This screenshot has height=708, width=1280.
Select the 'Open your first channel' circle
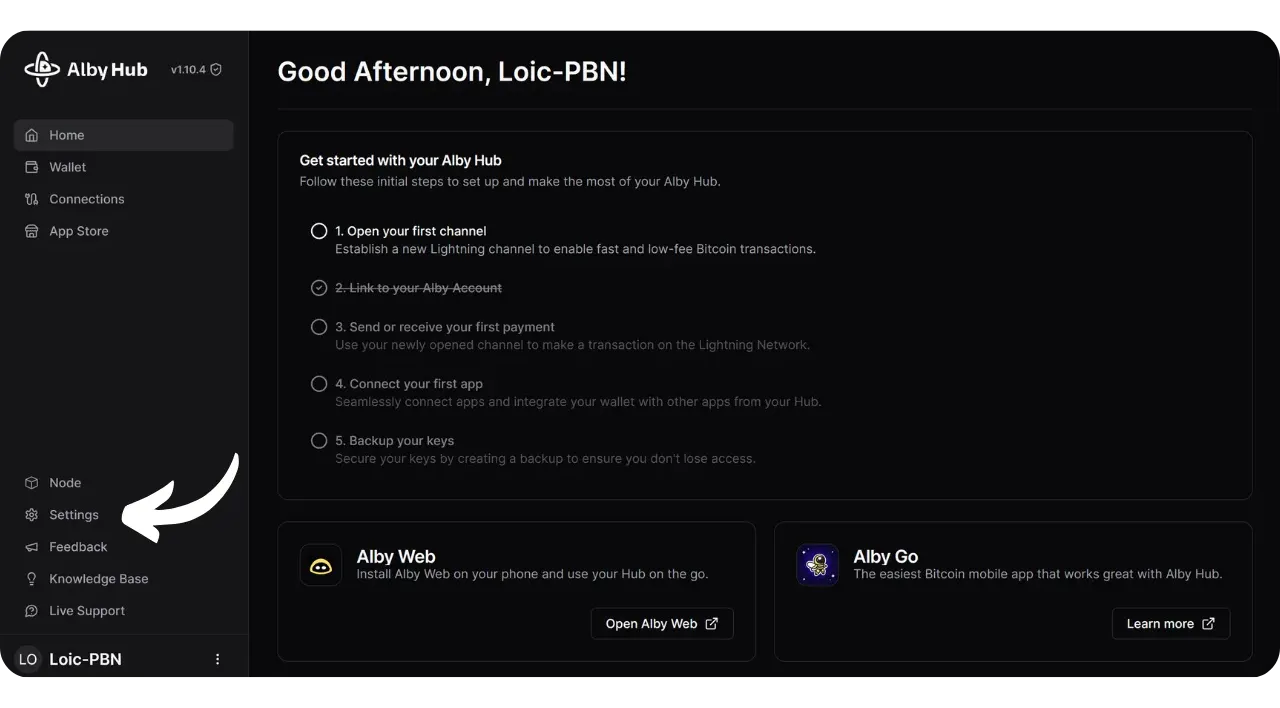pyautogui.click(x=319, y=231)
